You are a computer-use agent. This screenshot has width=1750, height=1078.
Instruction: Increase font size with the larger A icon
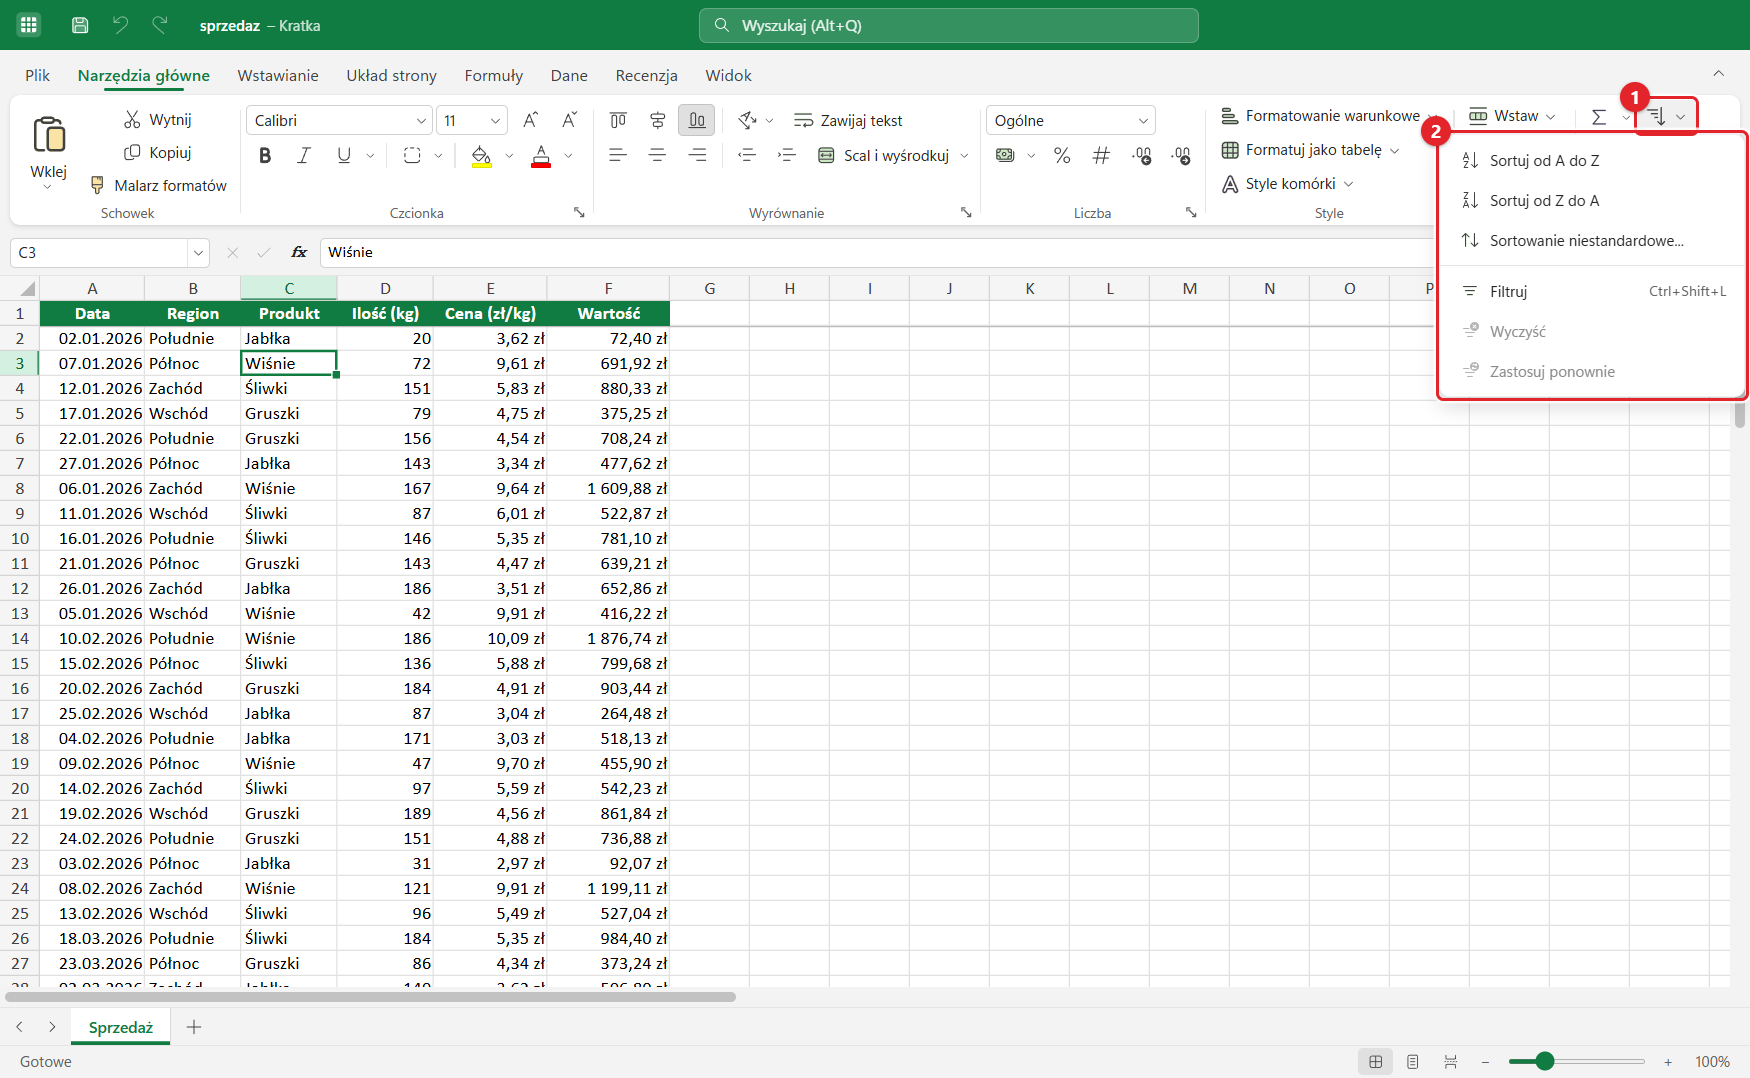click(531, 120)
